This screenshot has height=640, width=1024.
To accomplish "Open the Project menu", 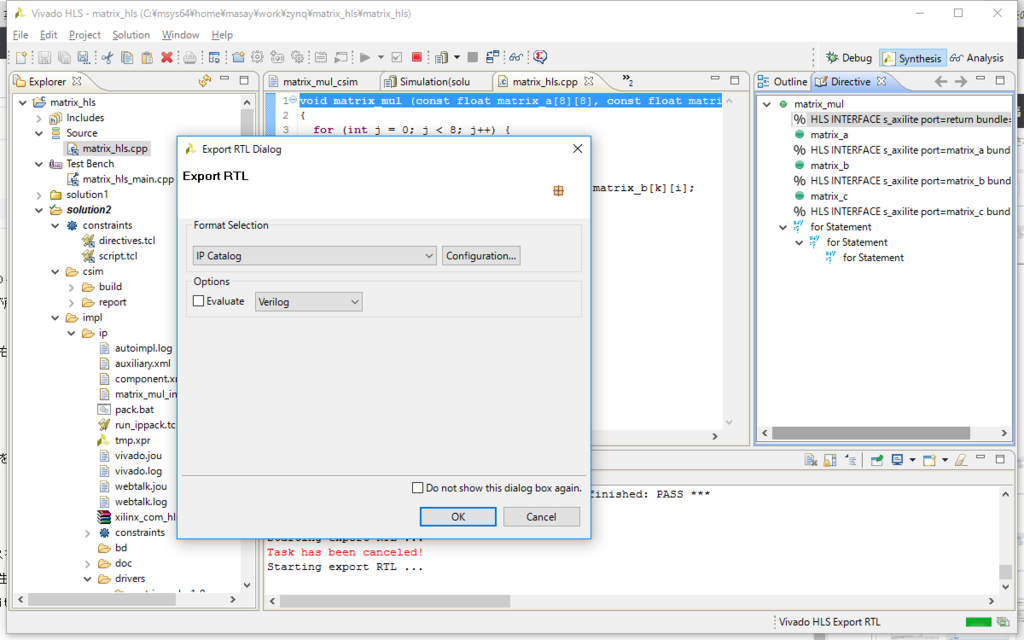I will click(x=84, y=35).
